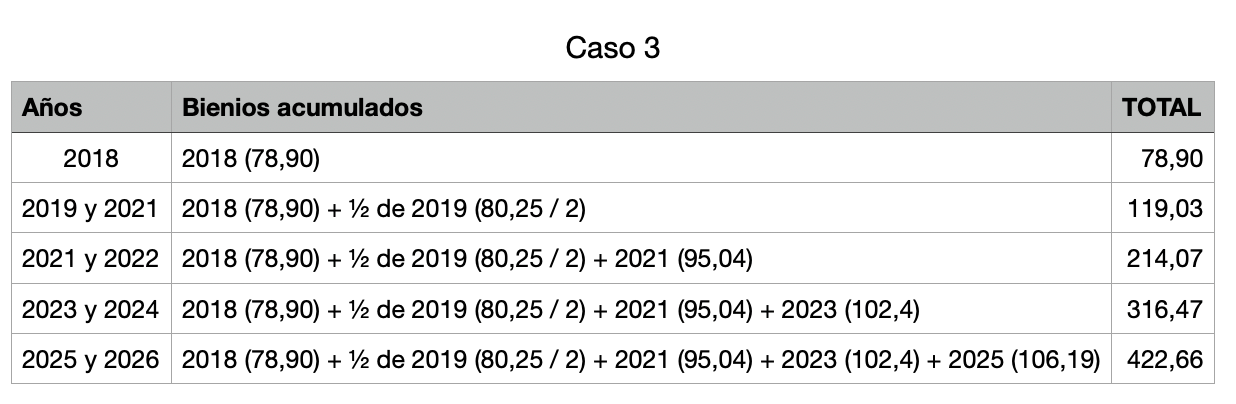Click the '2019 y 2021' year cell
1236x404 pixels.
[91, 209]
